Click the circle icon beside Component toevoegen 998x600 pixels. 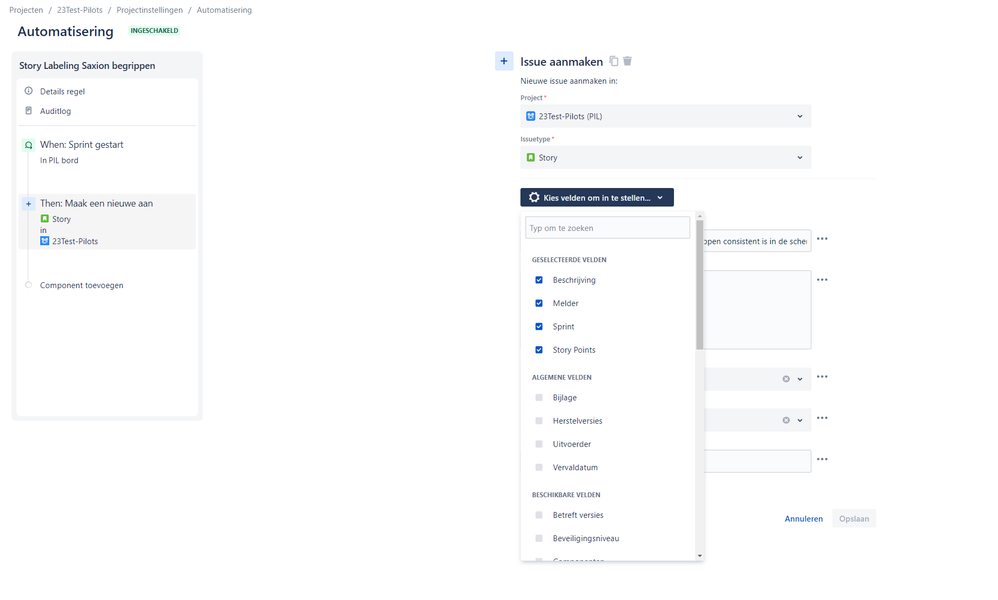(x=28, y=285)
